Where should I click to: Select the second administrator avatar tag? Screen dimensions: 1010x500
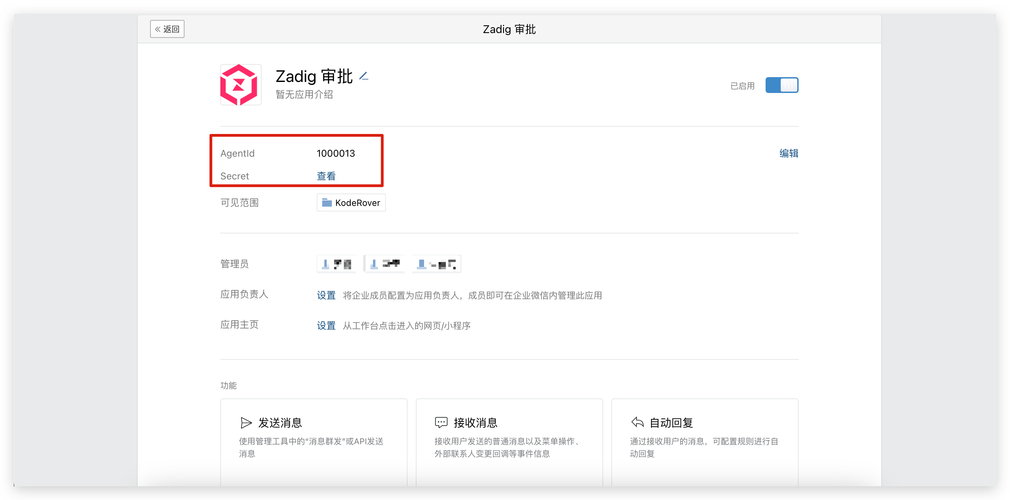coord(385,264)
